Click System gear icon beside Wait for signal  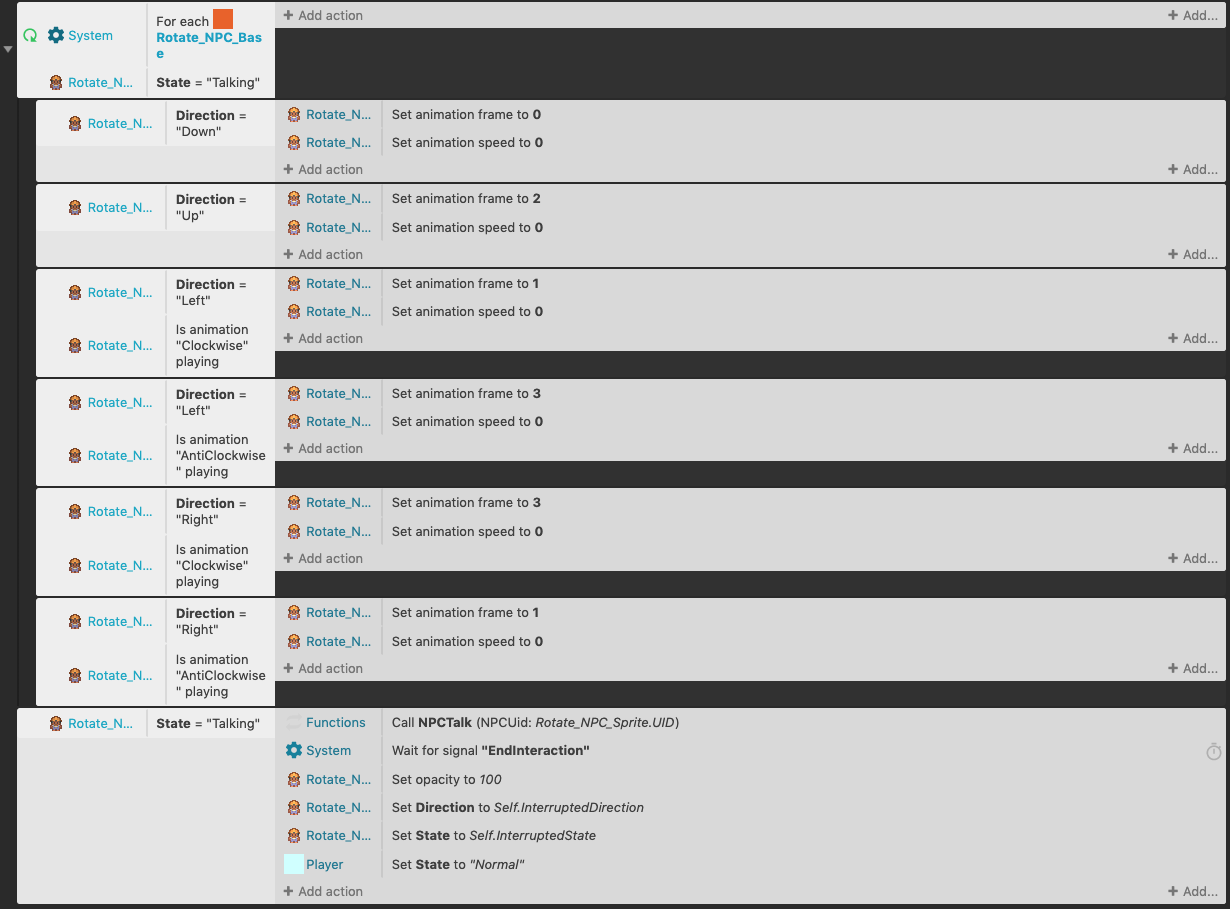[x=293, y=750]
